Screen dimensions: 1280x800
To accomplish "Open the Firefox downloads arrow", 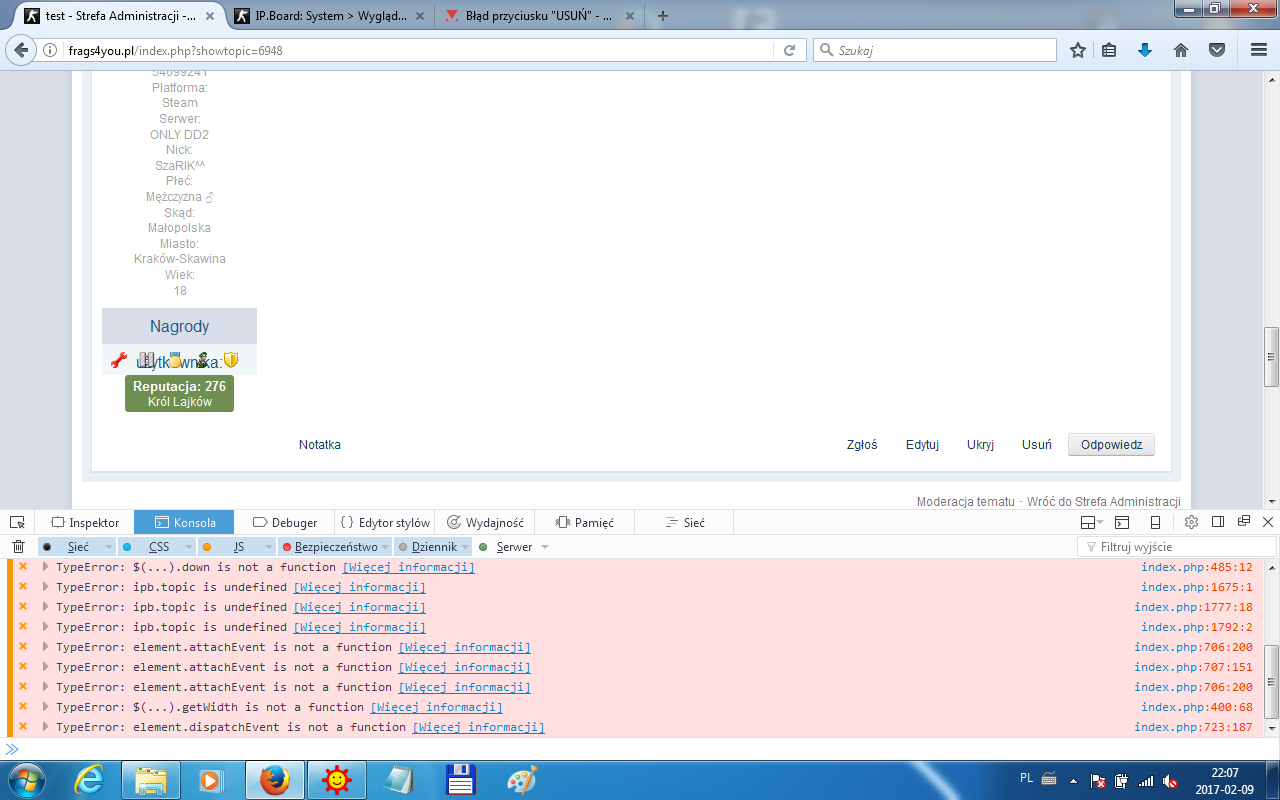I will 1145,50.
